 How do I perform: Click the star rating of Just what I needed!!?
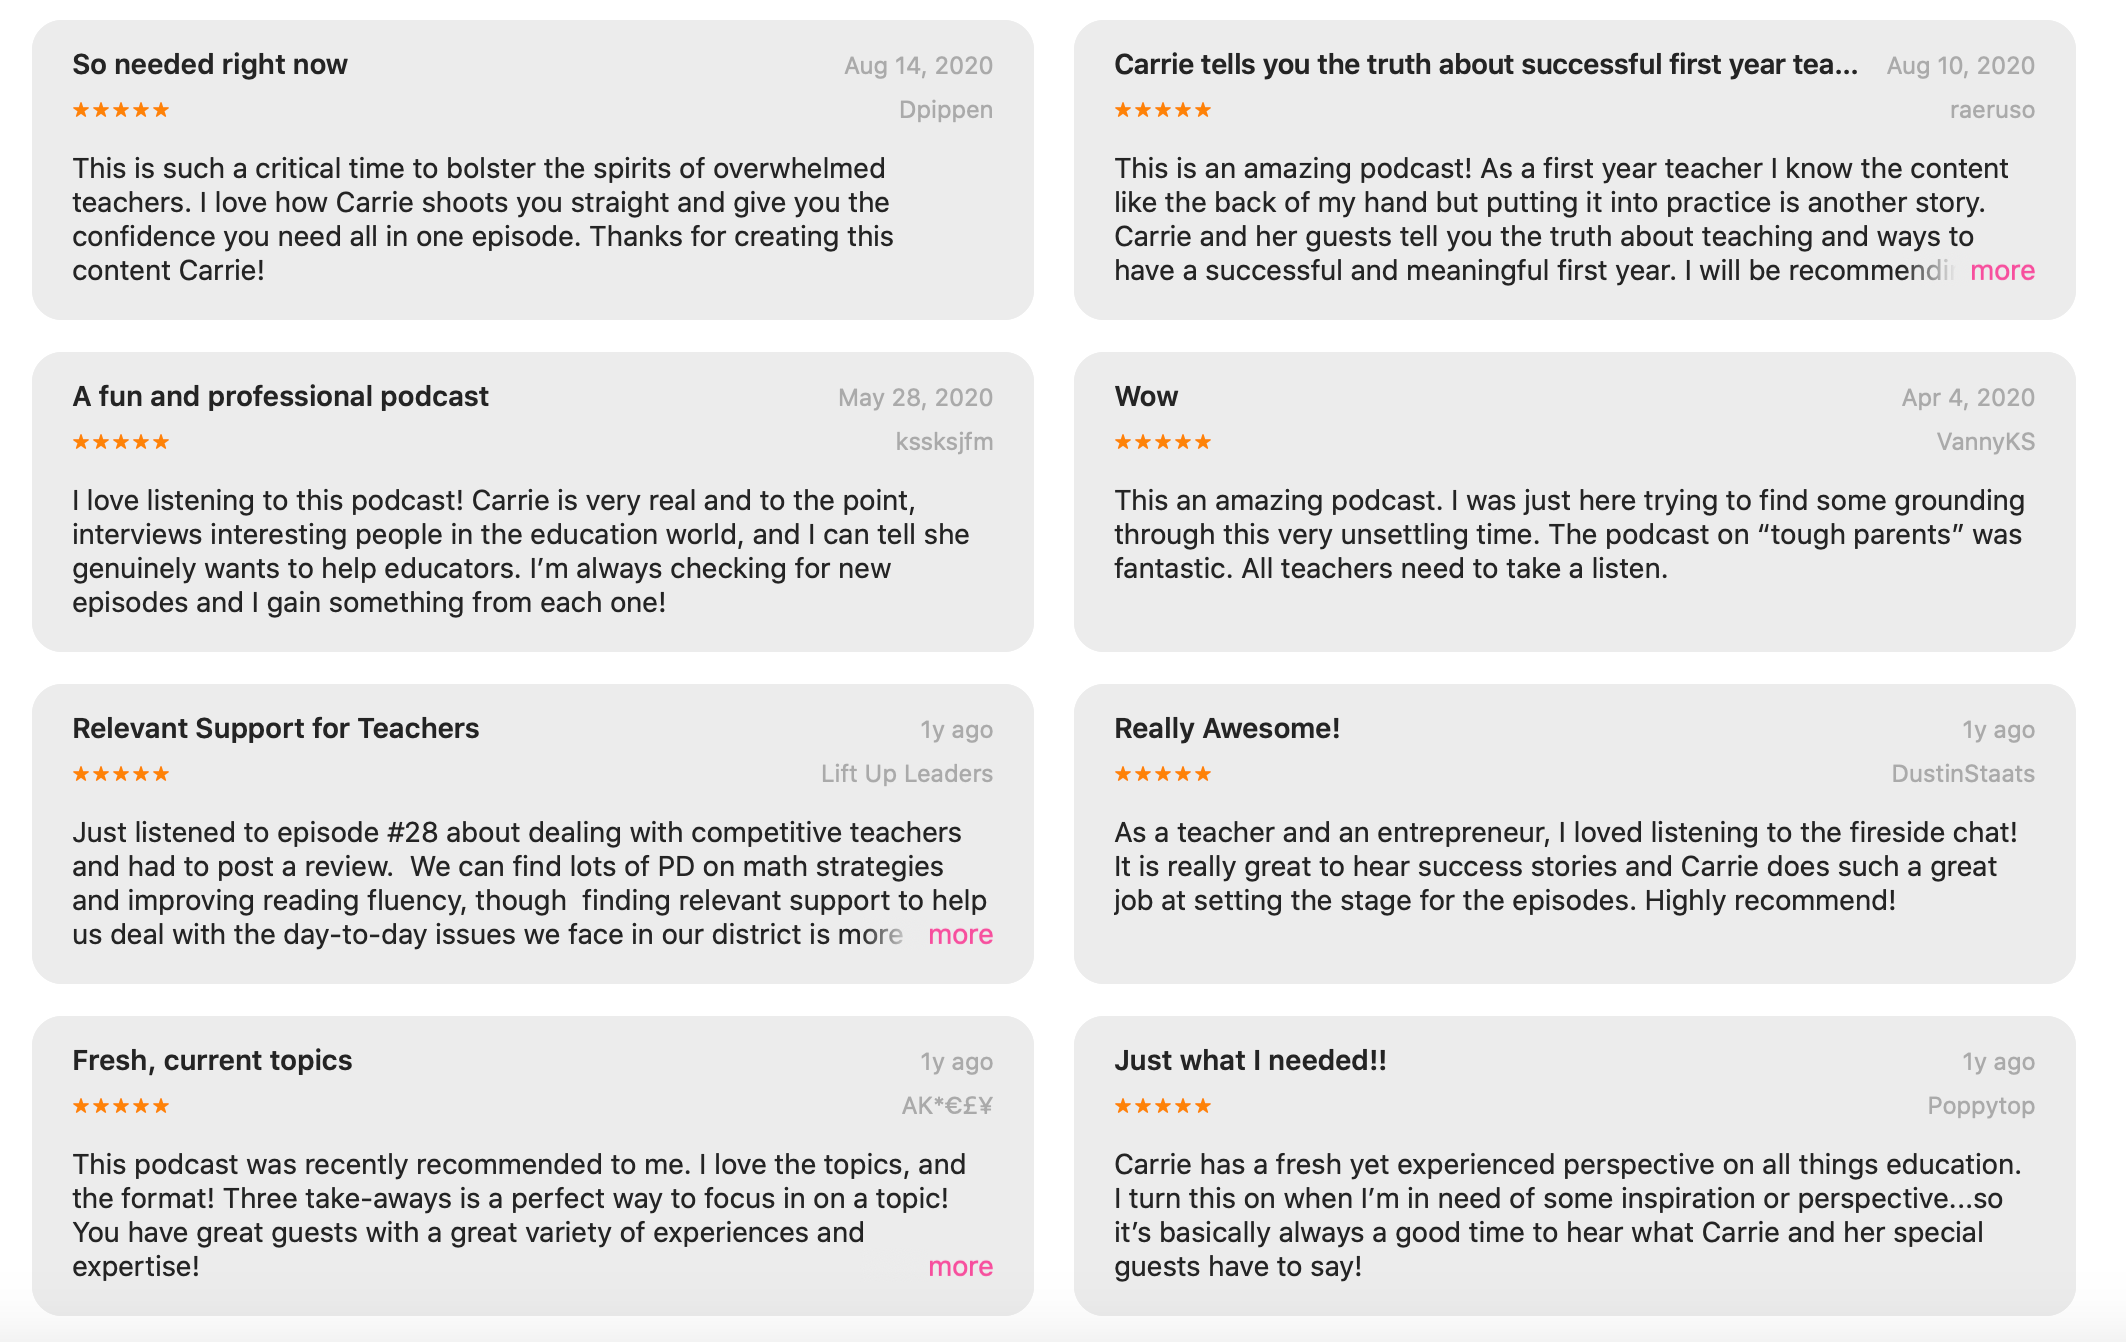tap(1163, 1106)
